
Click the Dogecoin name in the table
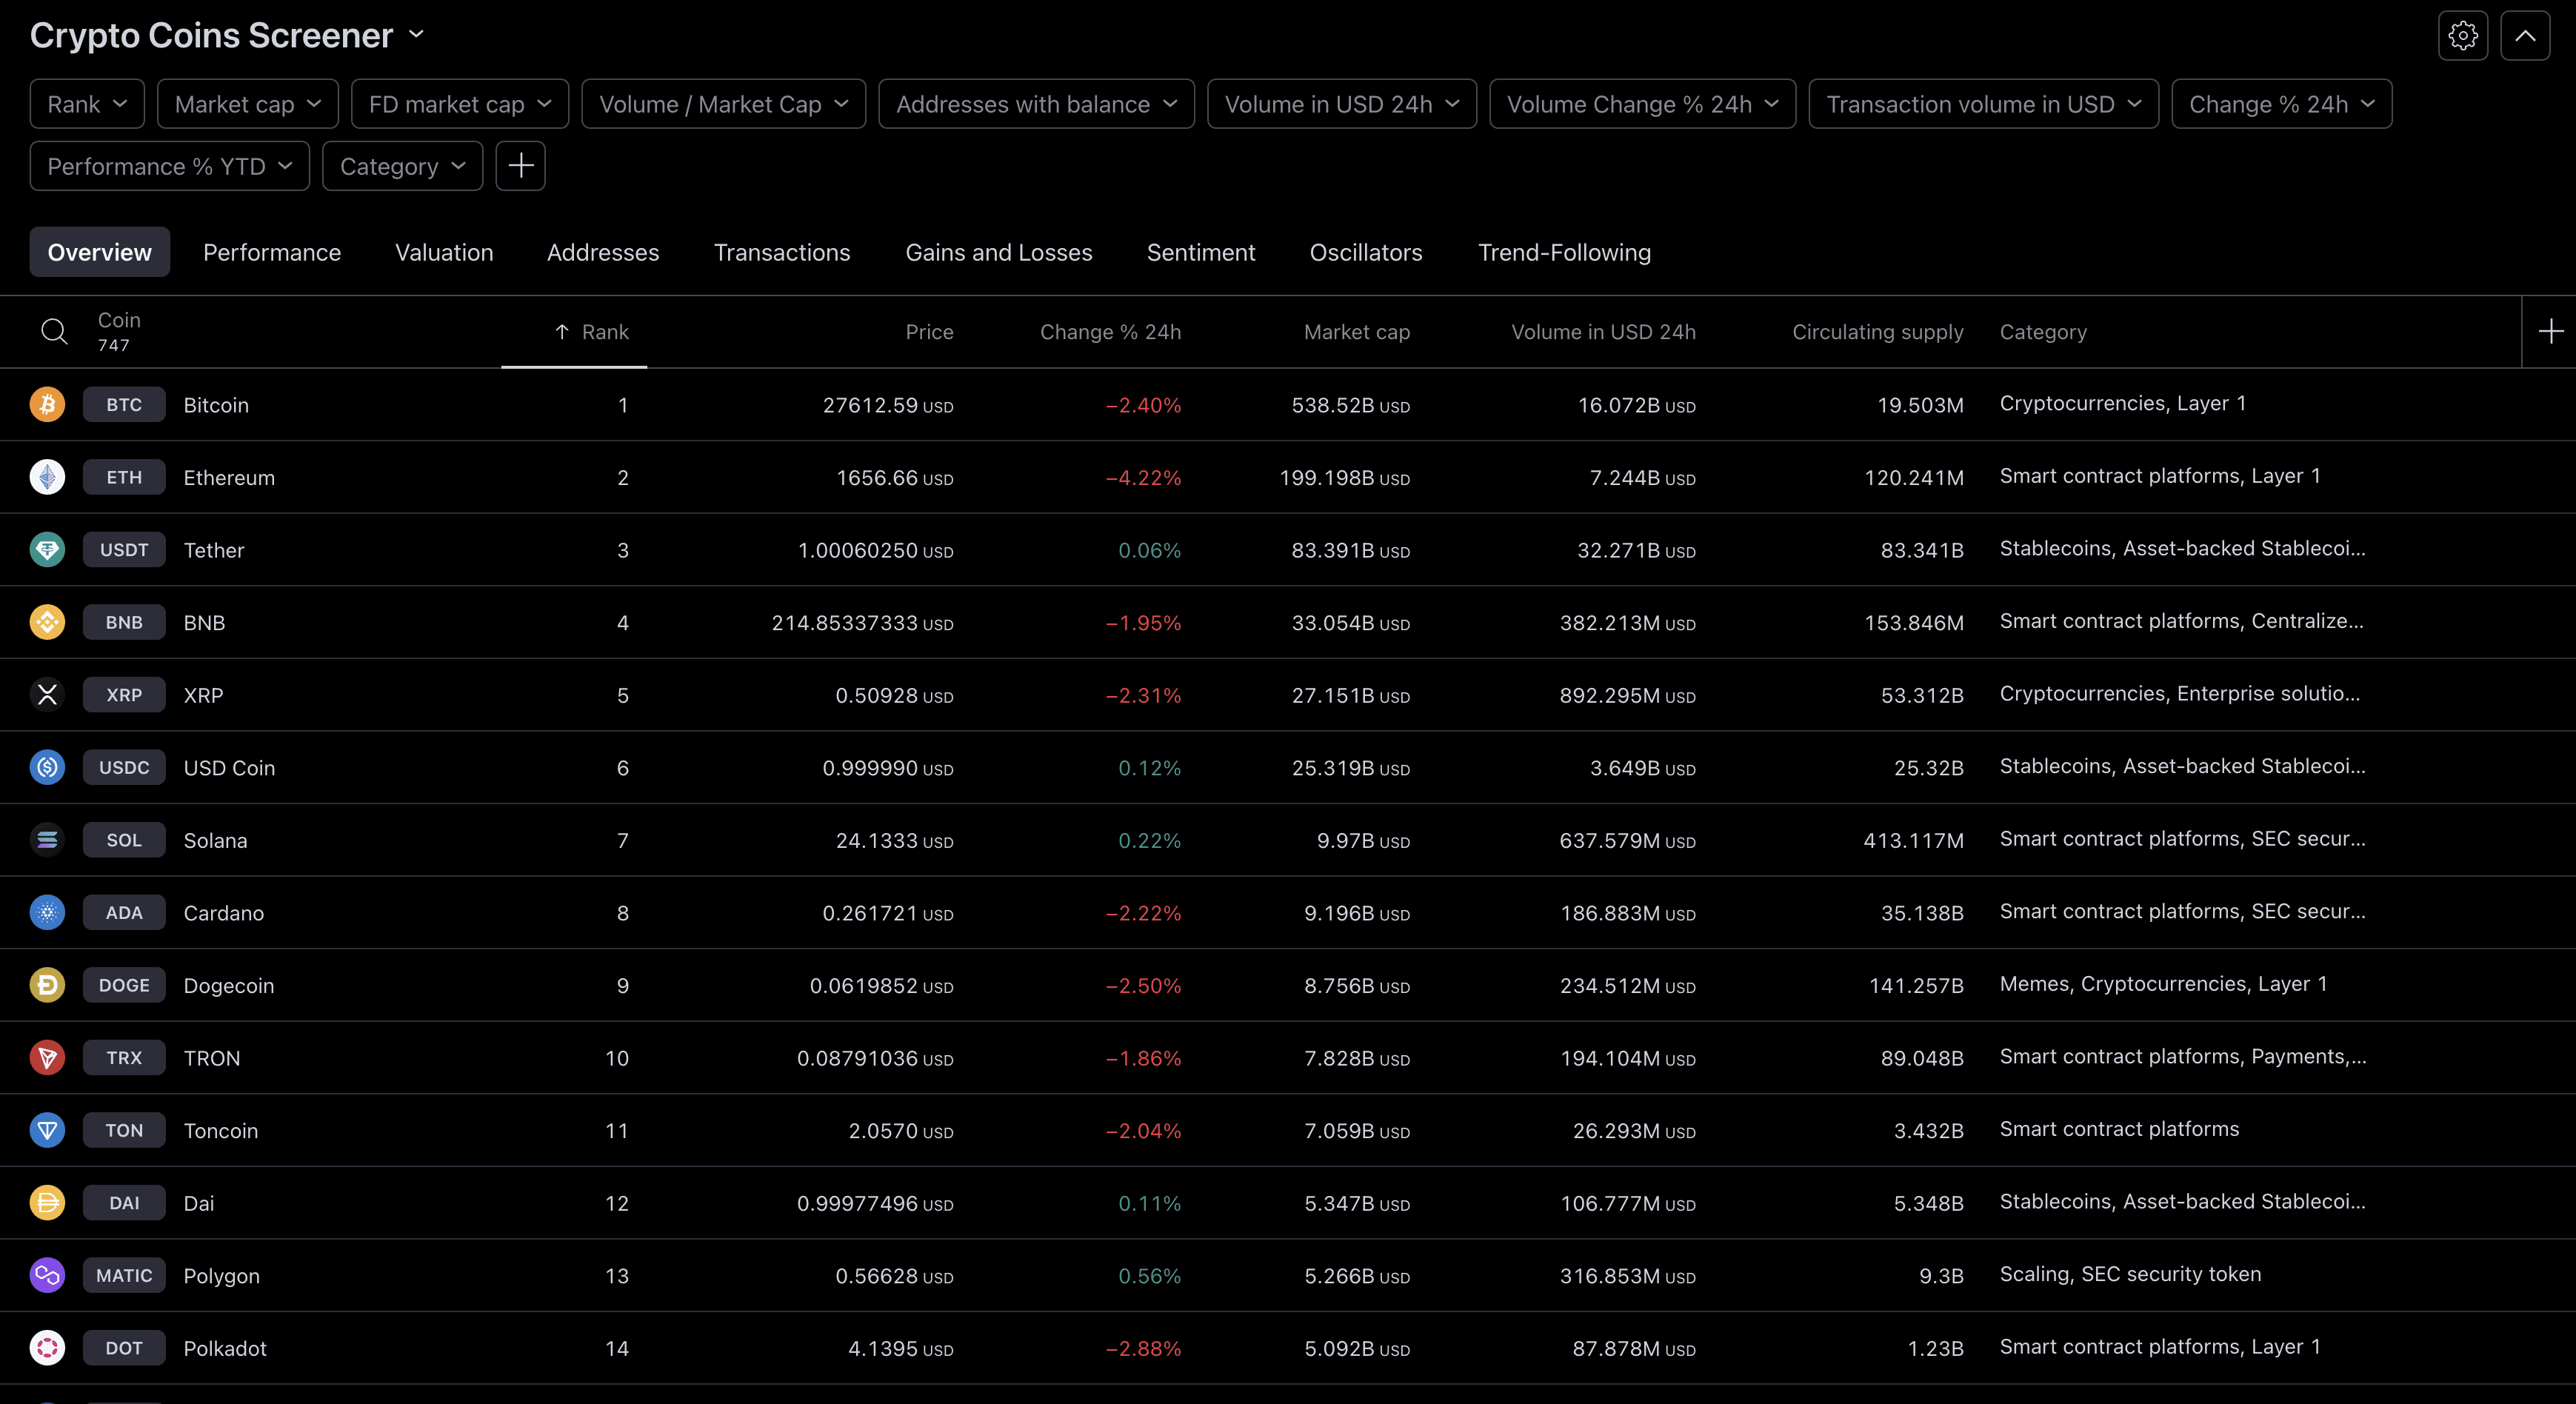229,985
